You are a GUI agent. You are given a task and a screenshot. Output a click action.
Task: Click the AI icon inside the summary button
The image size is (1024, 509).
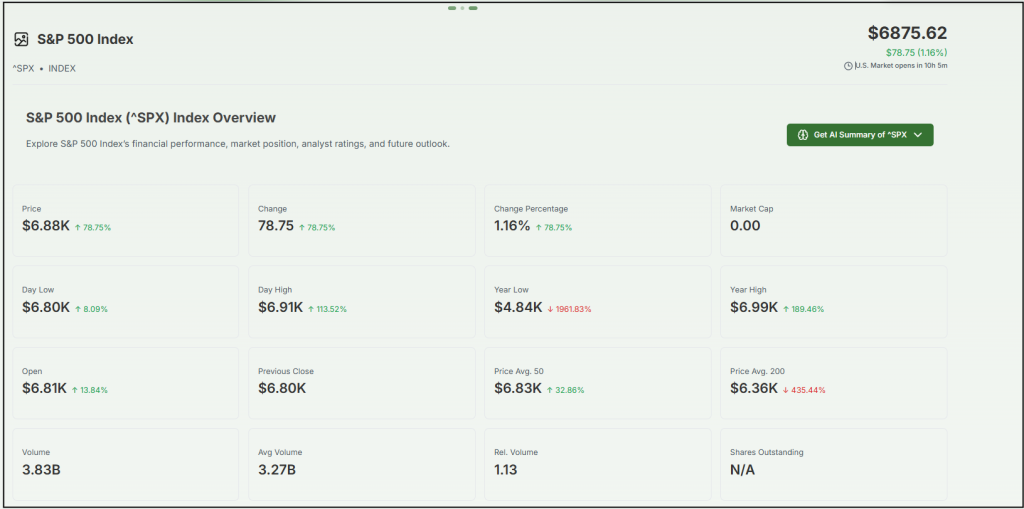(x=802, y=135)
